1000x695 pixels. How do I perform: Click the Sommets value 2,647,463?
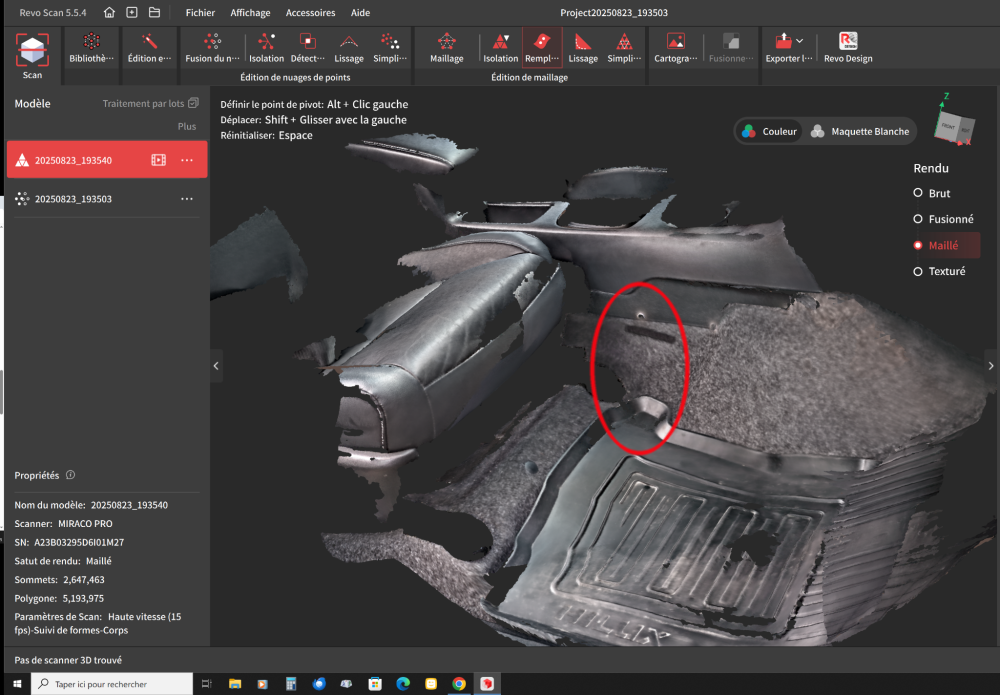pos(84,580)
